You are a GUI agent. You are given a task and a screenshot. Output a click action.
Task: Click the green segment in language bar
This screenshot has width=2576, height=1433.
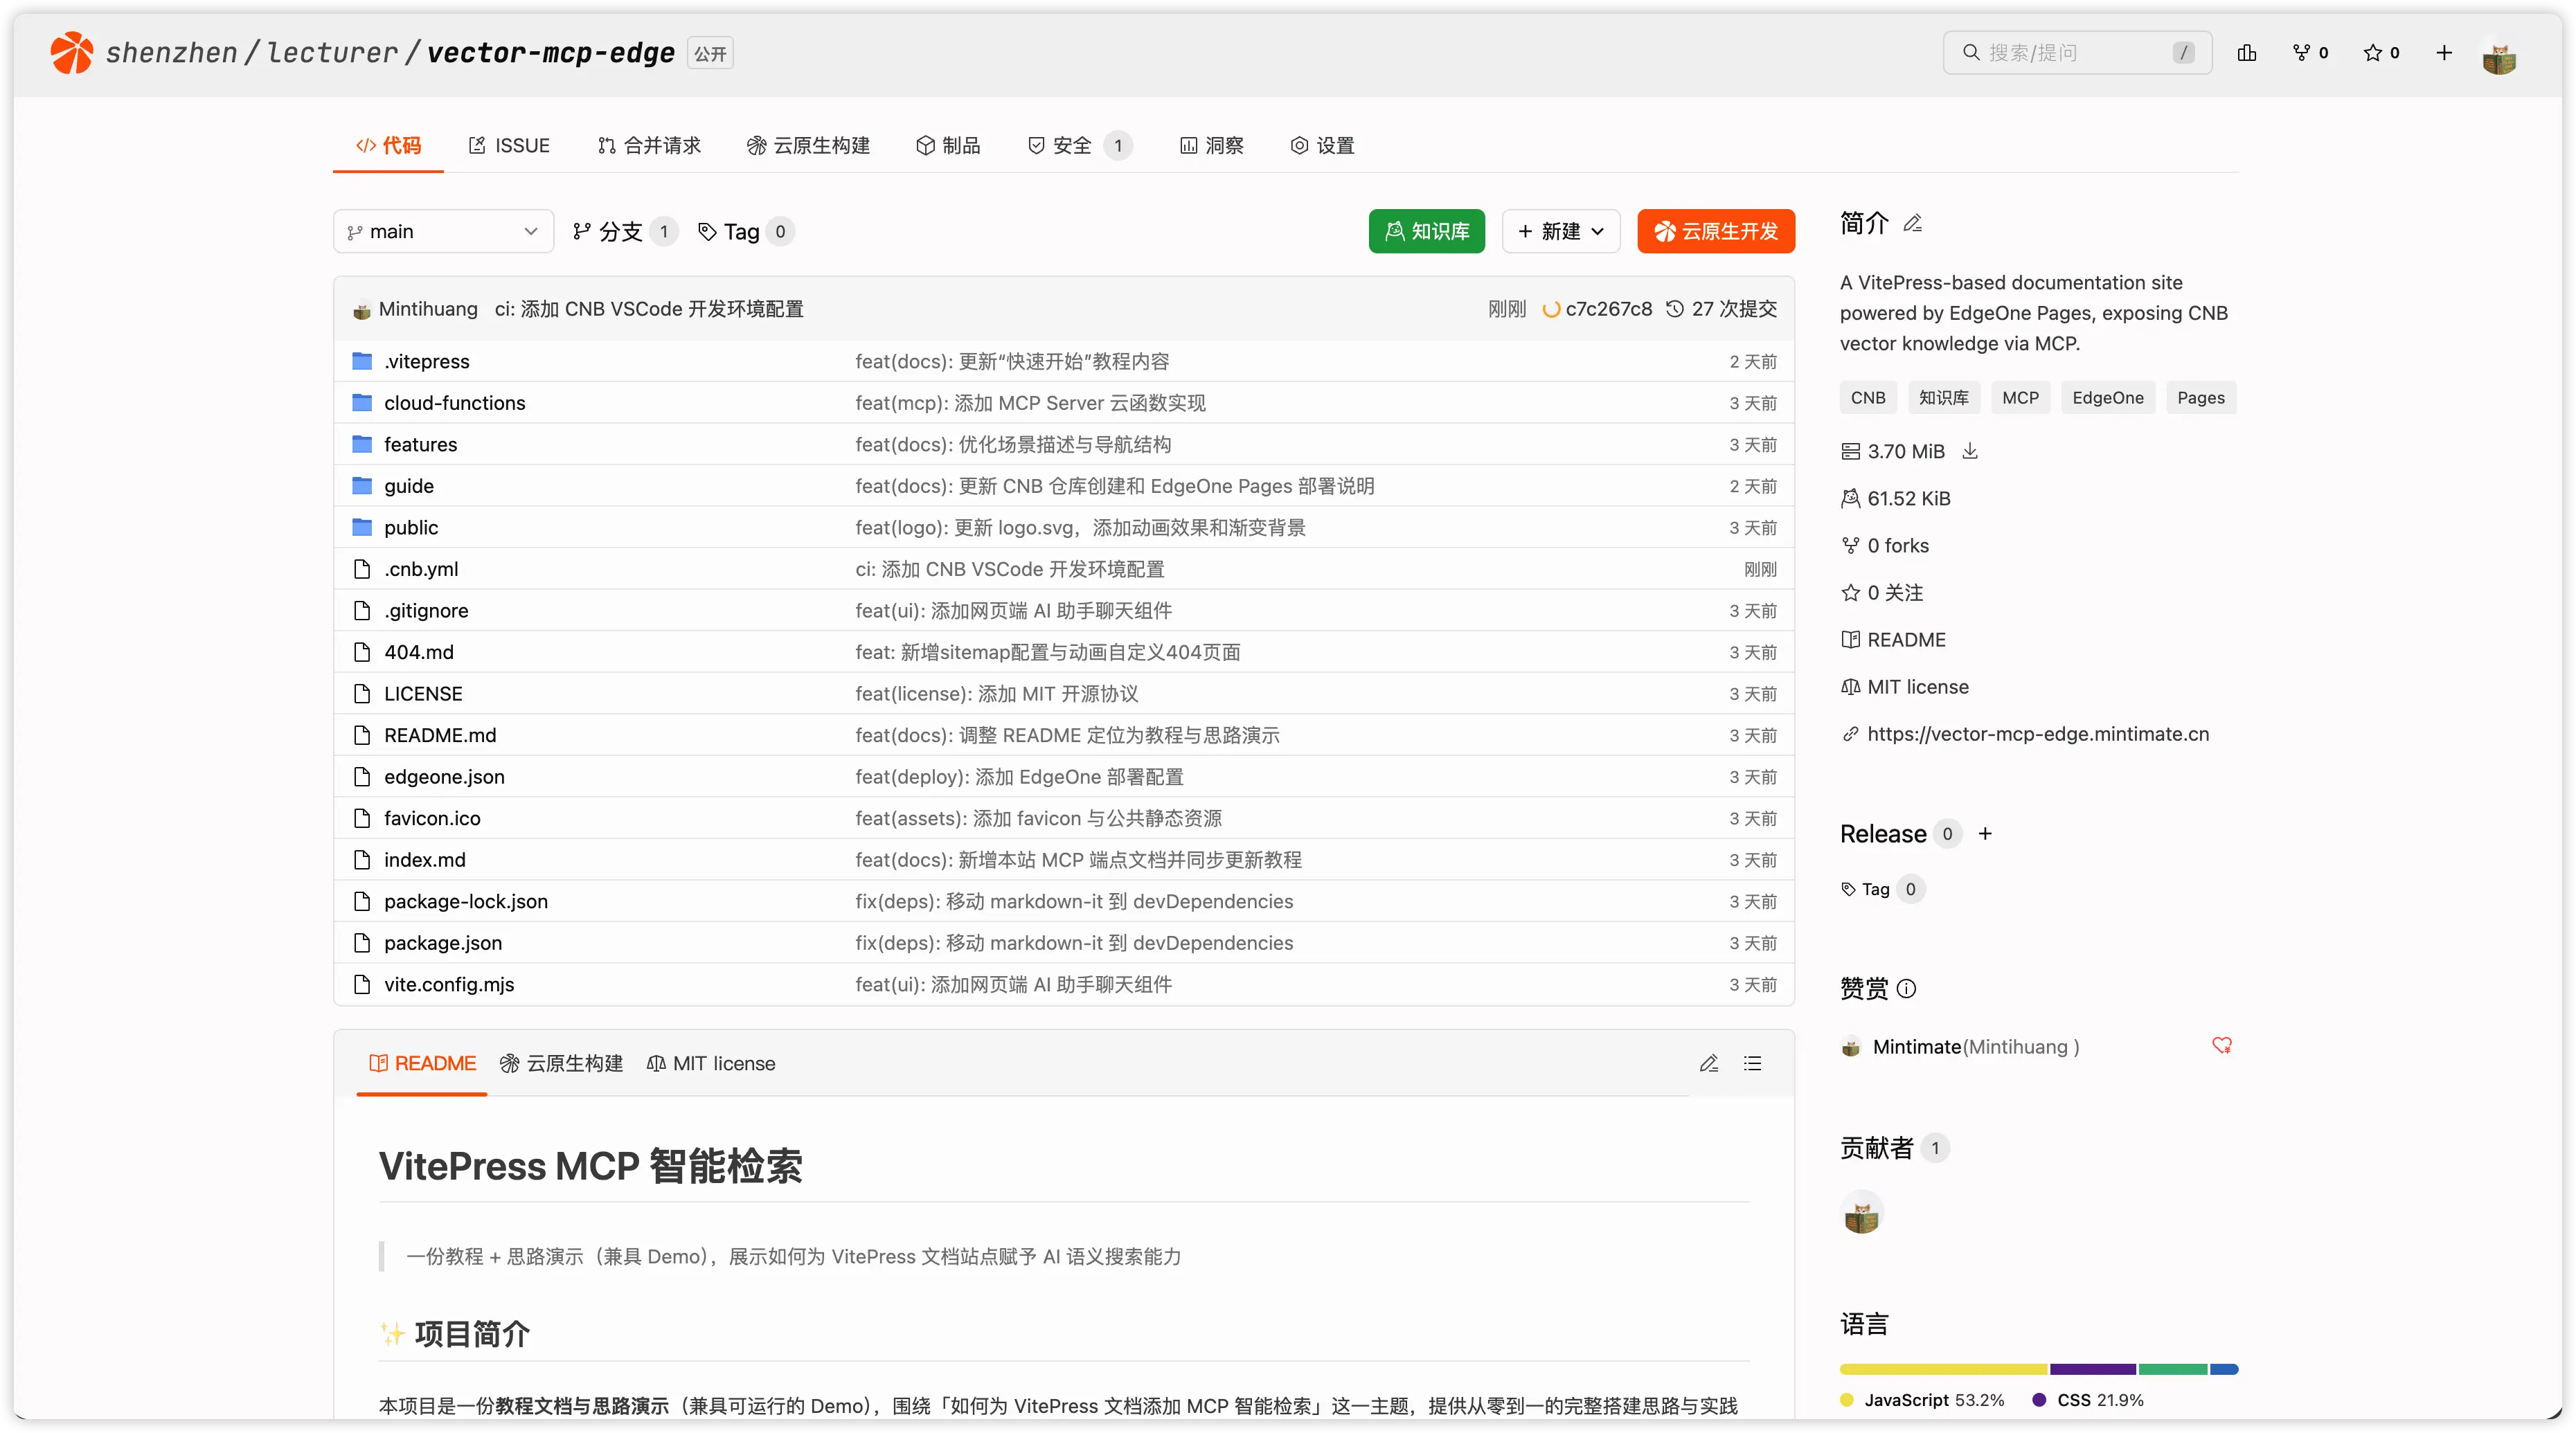click(x=2172, y=1369)
